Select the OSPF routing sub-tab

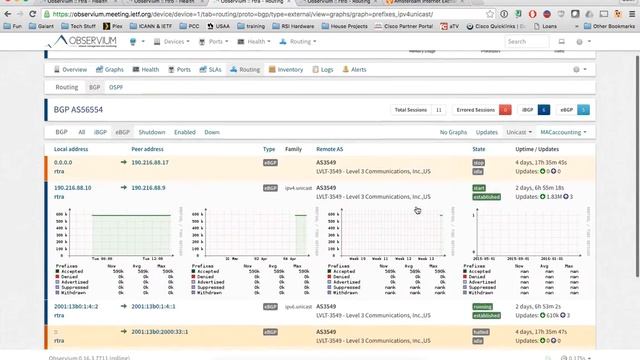[x=116, y=87]
